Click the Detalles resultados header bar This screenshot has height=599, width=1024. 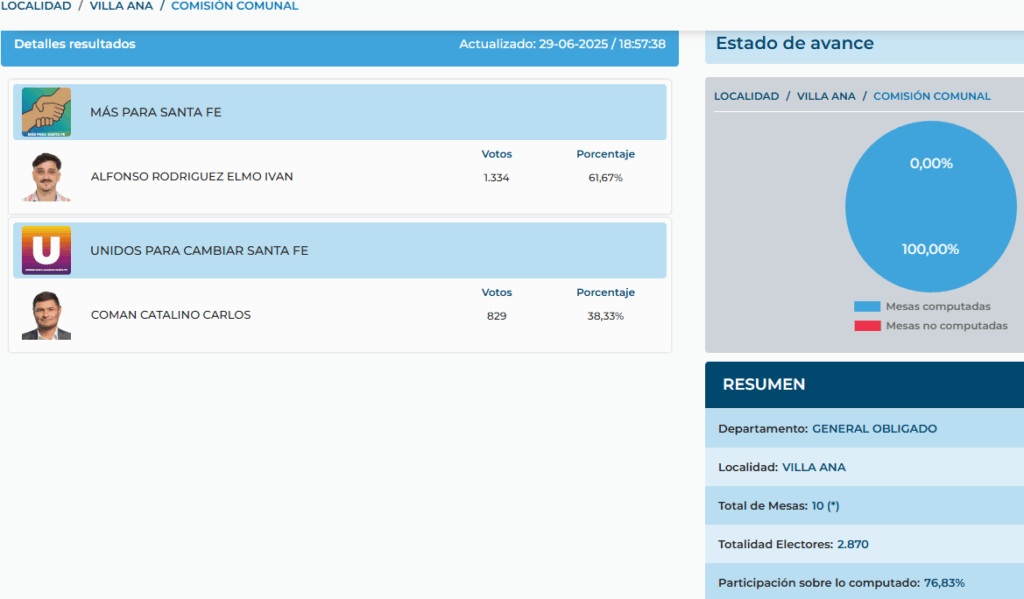[75, 44]
